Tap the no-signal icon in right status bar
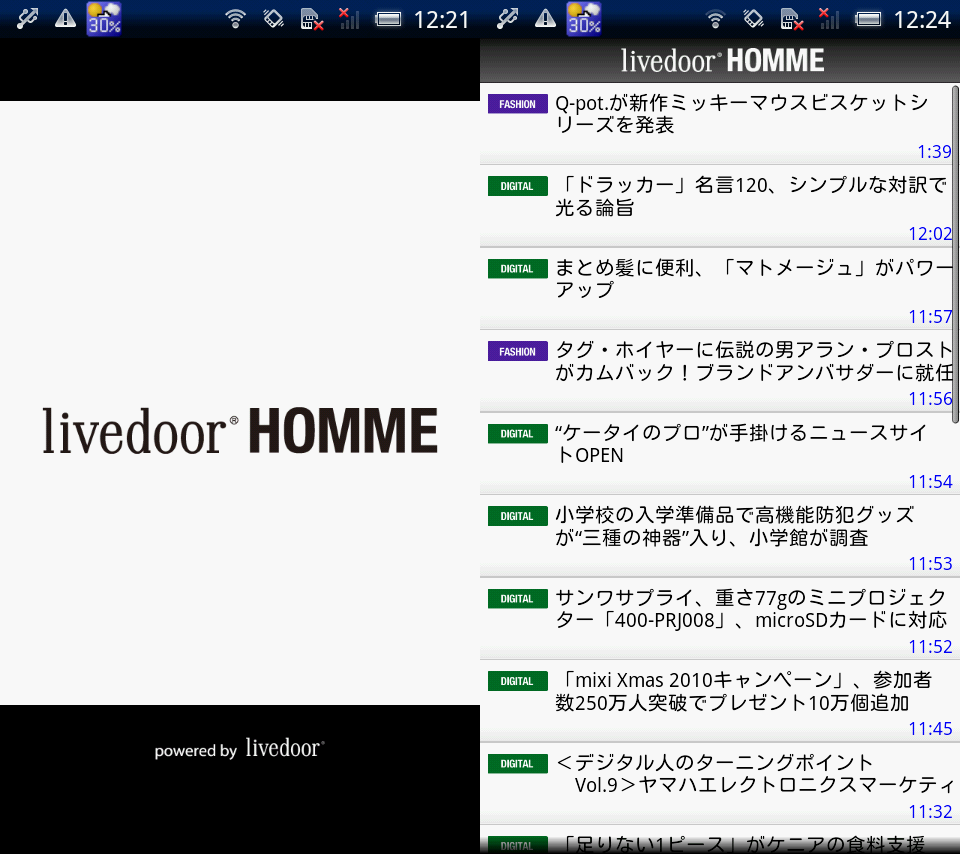 (829, 19)
